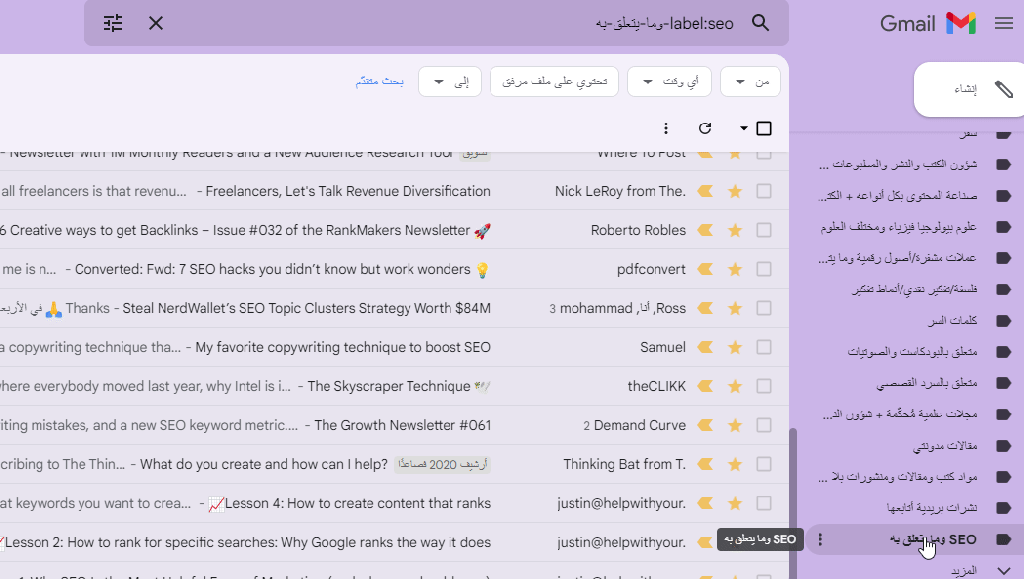The width and height of the screenshot is (1024, 579).
Task: Open the "أي وقت" date filter dropdown
Action: (x=668, y=82)
